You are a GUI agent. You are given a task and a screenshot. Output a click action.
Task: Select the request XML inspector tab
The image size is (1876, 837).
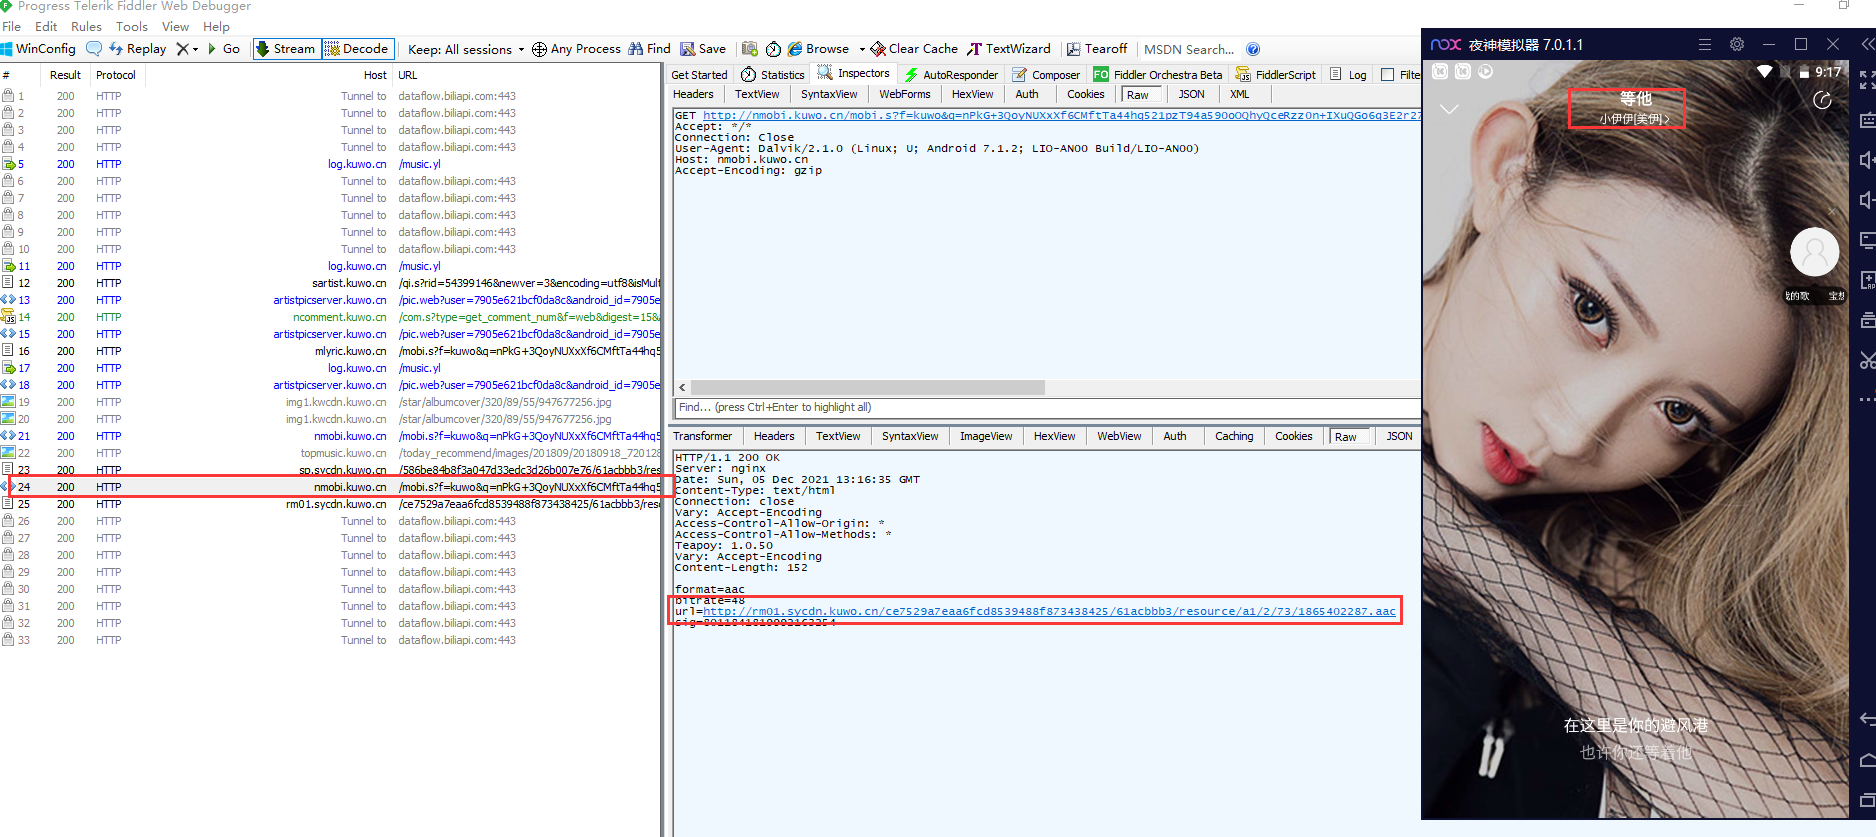[1239, 94]
